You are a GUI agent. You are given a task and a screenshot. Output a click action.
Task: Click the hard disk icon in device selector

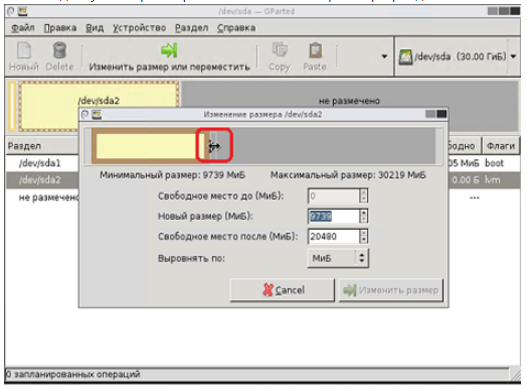point(405,57)
